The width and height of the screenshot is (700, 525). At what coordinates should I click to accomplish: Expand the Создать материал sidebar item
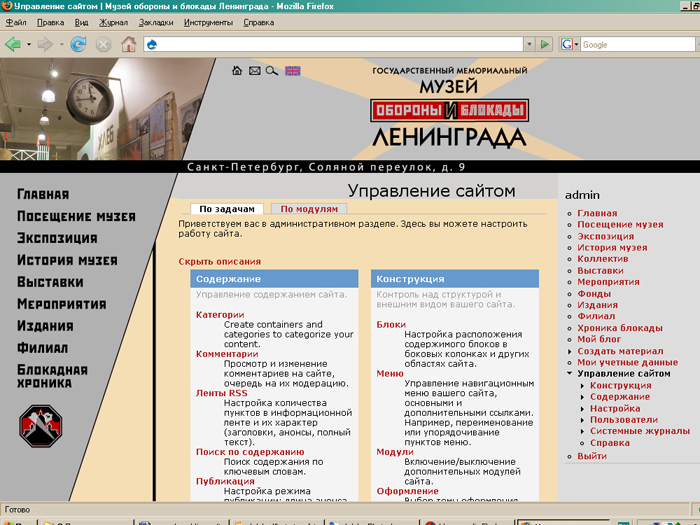click(x=569, y=351)
